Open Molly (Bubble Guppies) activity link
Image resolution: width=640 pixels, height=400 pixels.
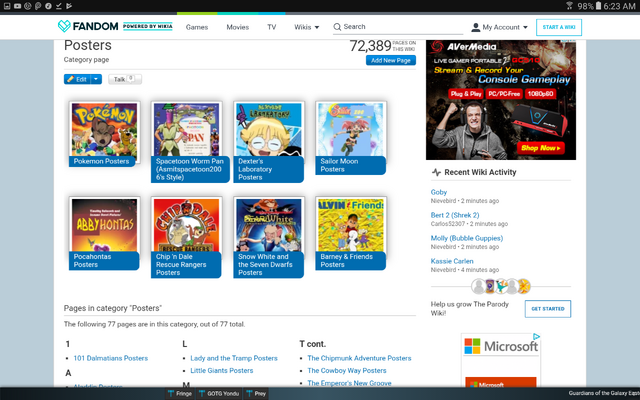[467, 238]
